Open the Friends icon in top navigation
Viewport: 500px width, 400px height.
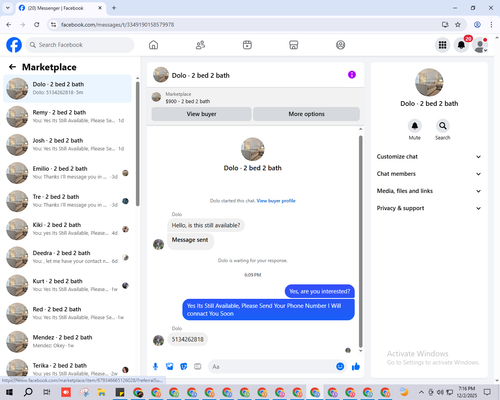click(200, 45)
